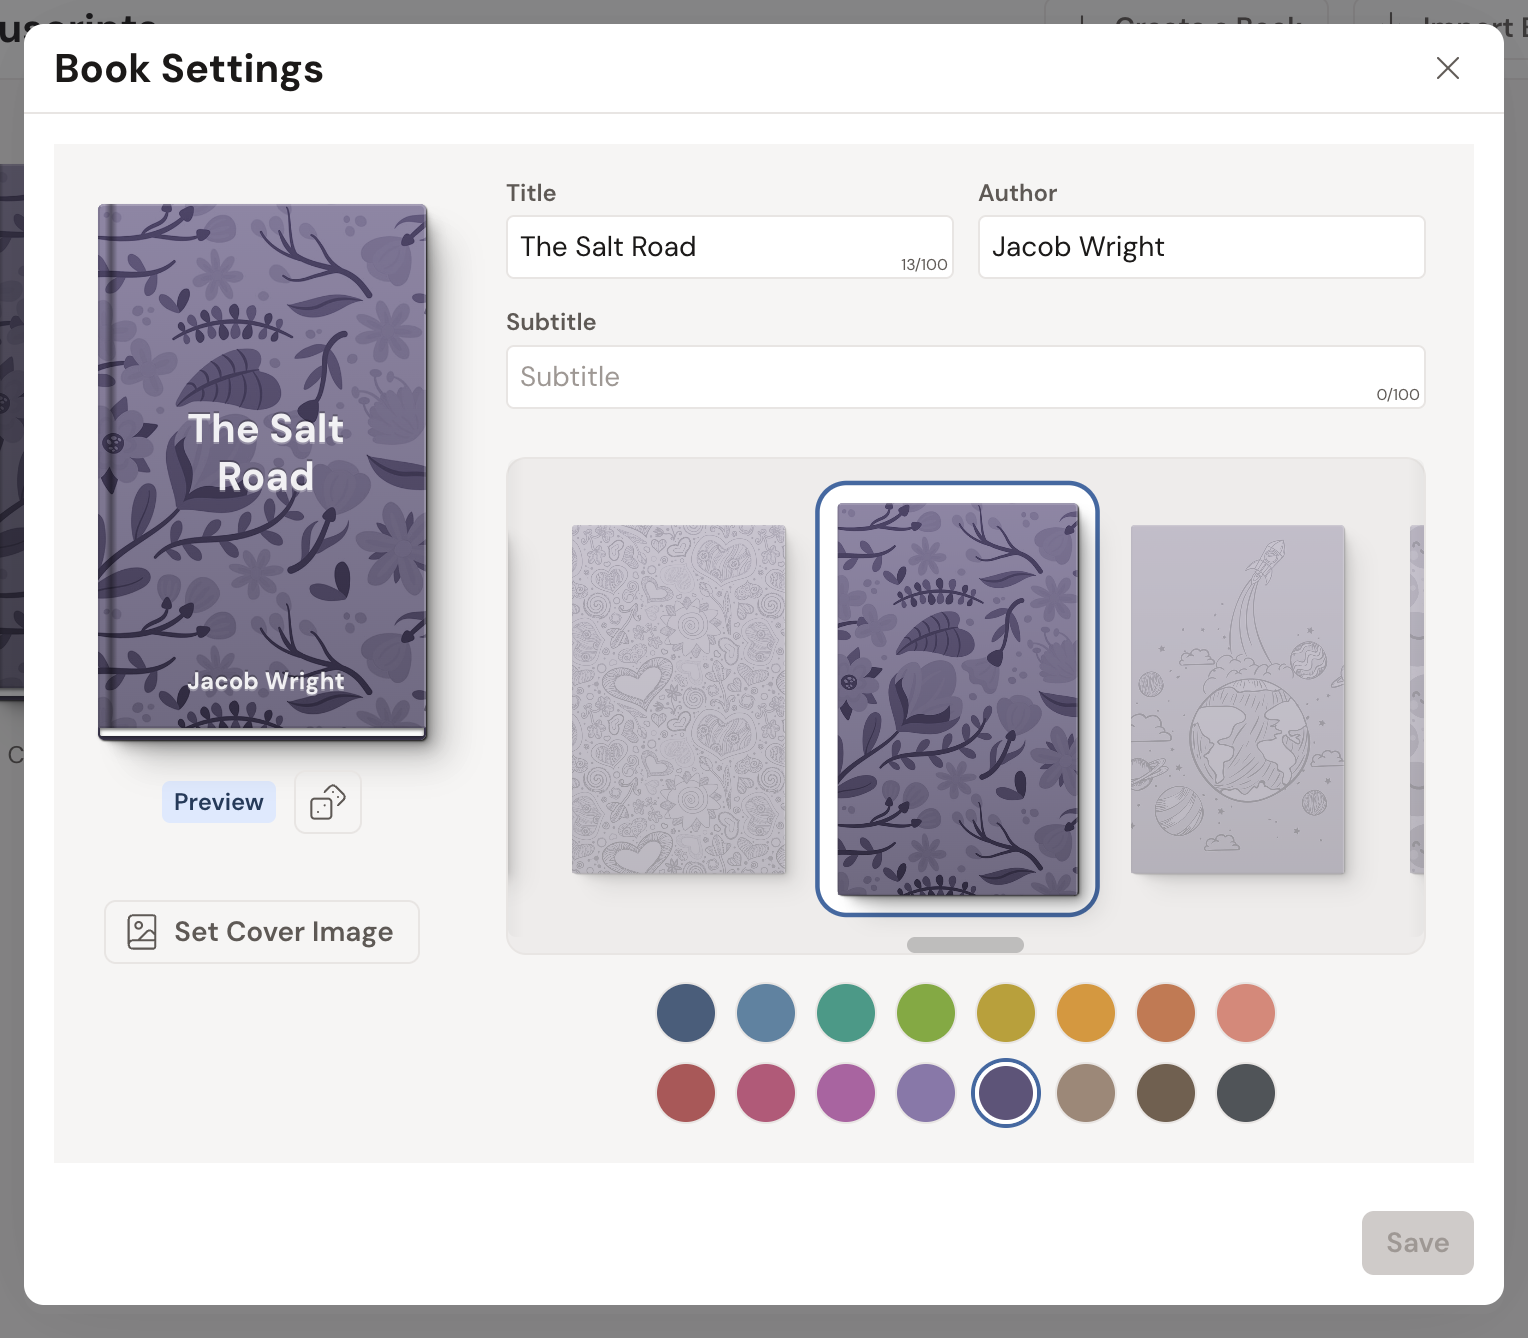The image size is (1528, 1338).
Task: Click the Save button
Action: coord(1417,1243)
